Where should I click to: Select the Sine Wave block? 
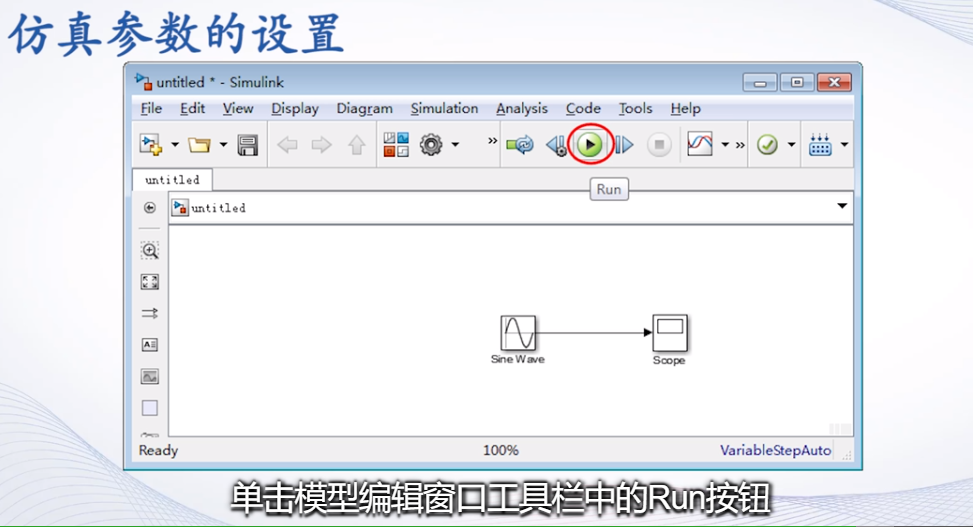point(518,333)
